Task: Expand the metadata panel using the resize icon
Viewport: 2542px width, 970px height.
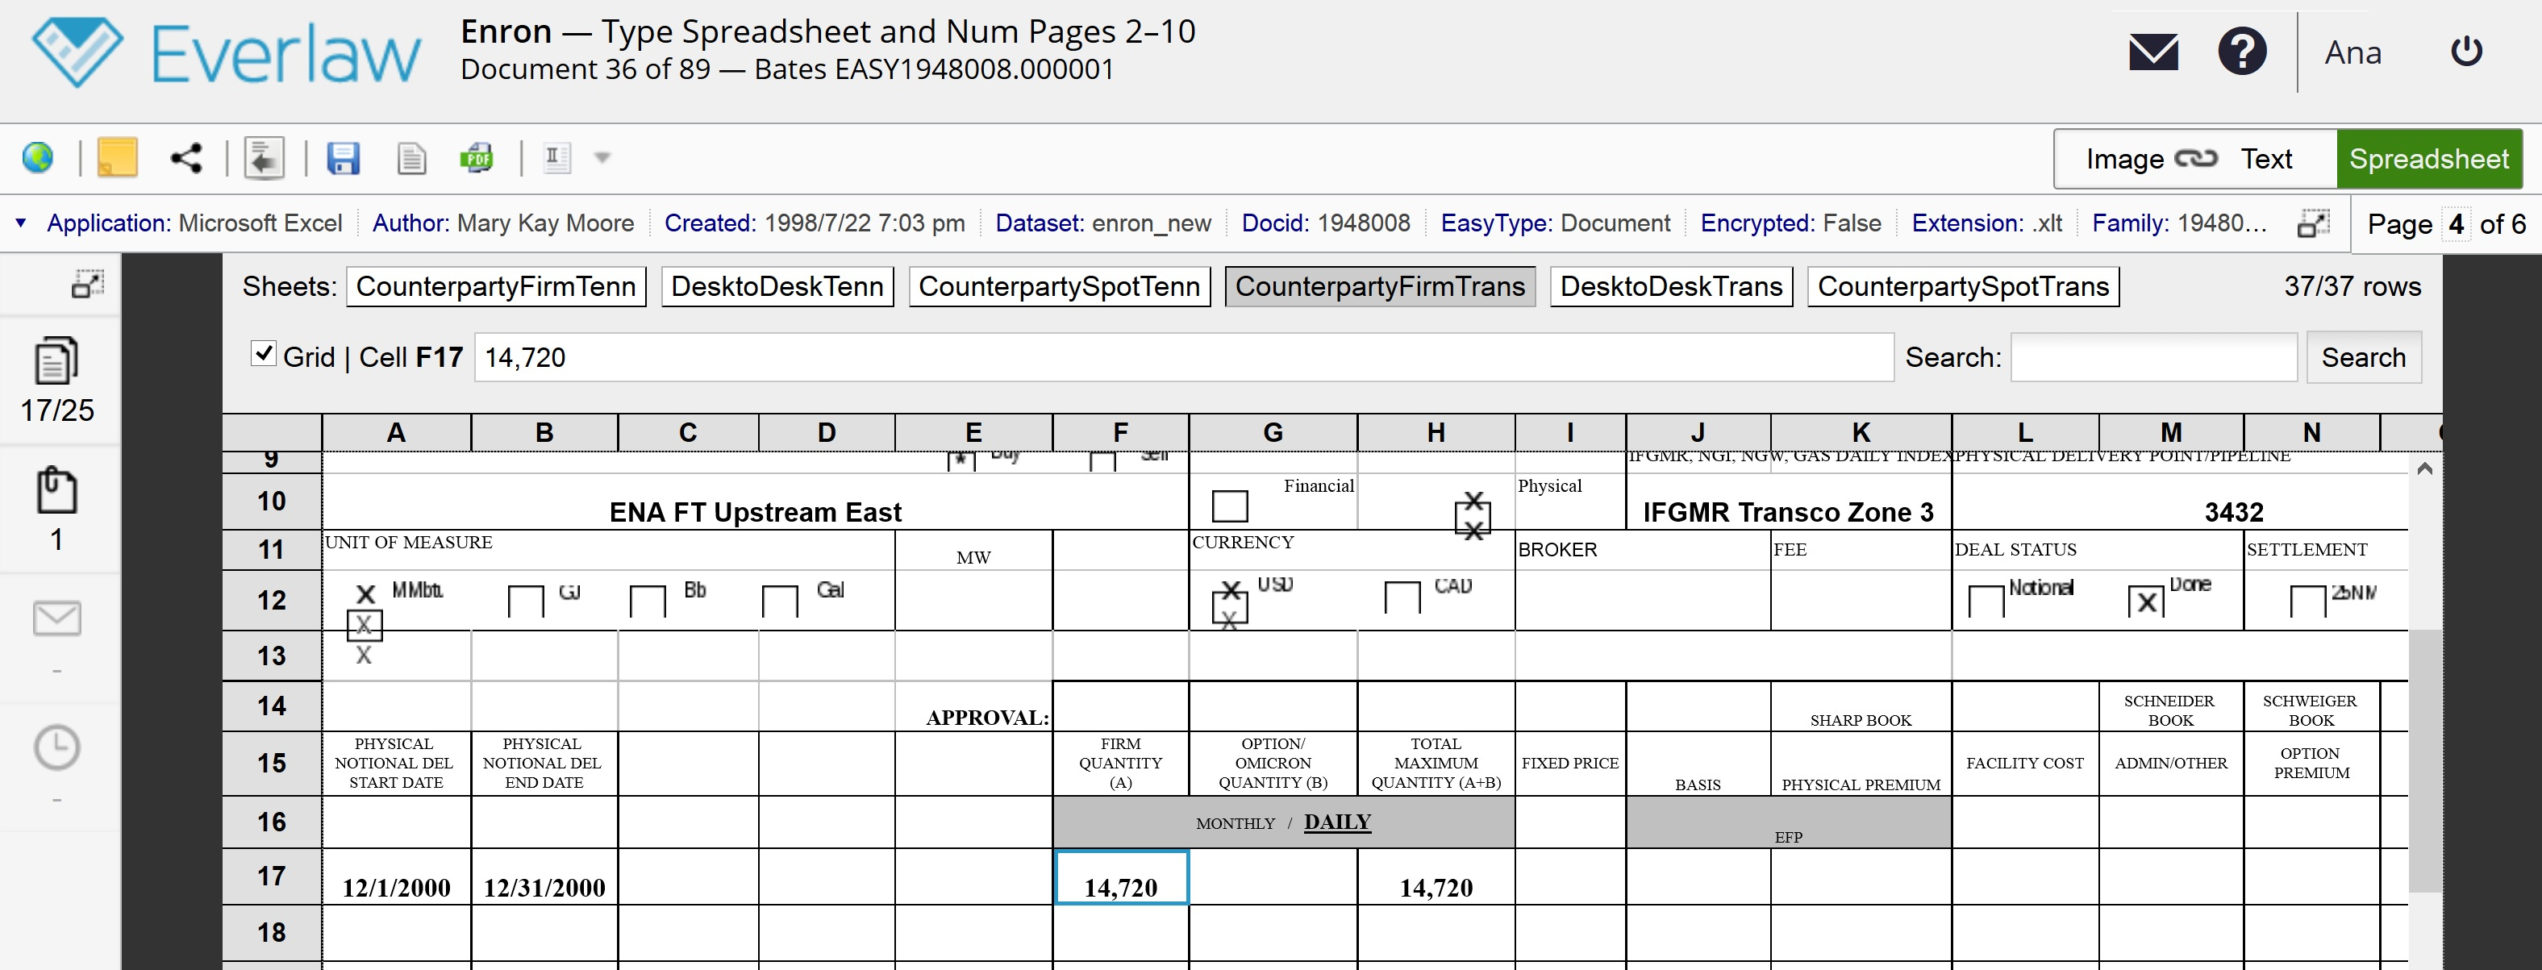Action: (x=2313, y=224)
